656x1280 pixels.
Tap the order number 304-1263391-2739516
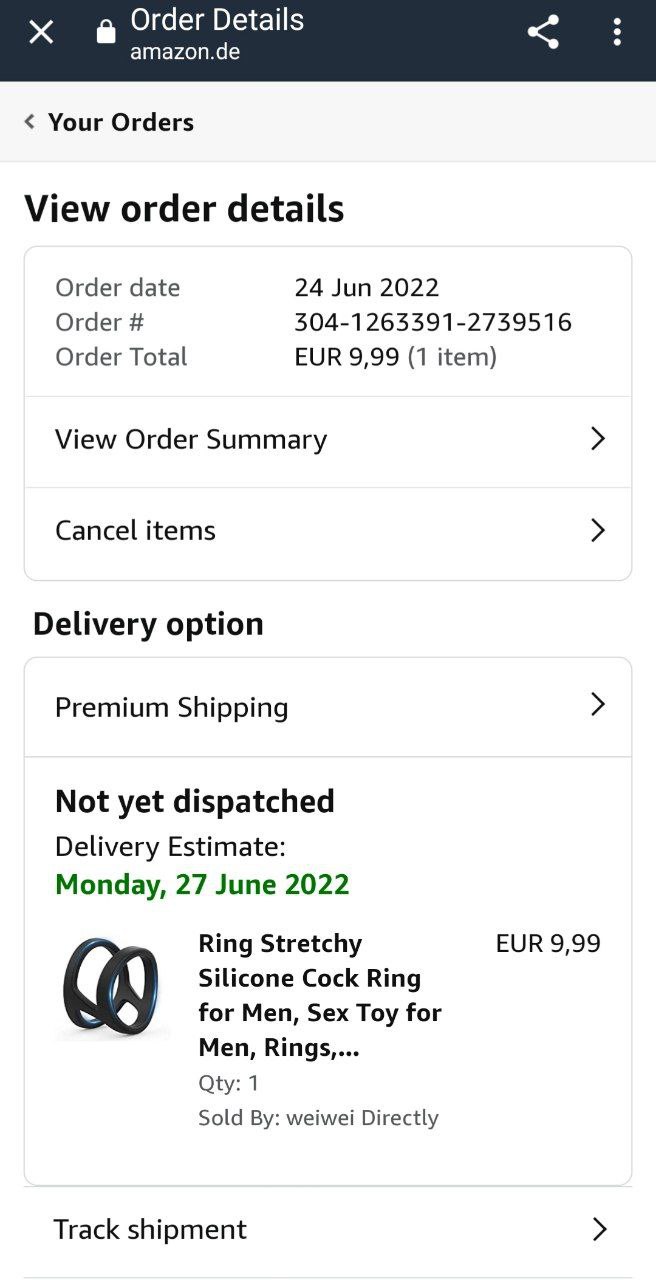[433, 322]
